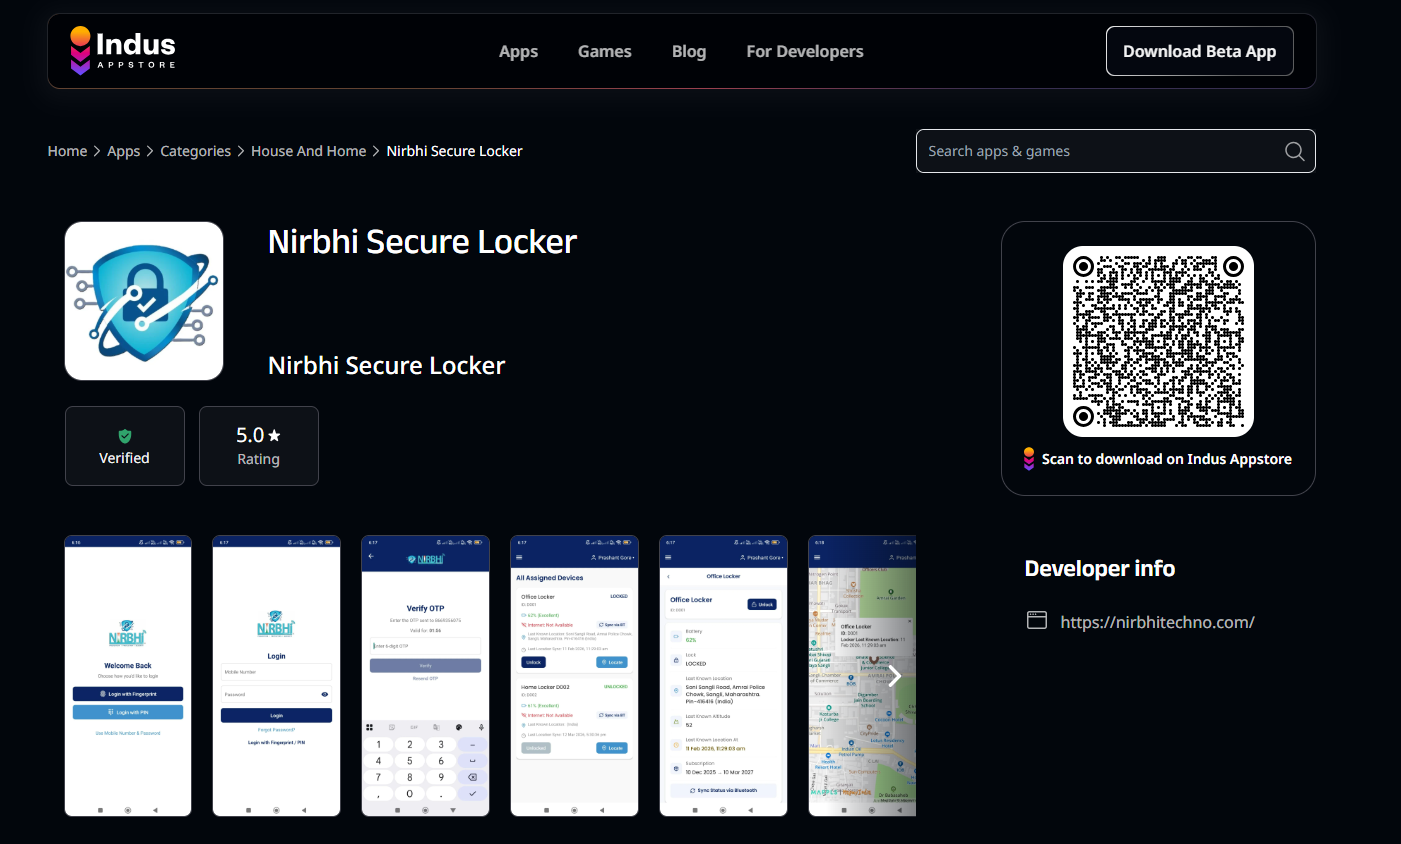Click the Download Beta App button

(1199, 50)
